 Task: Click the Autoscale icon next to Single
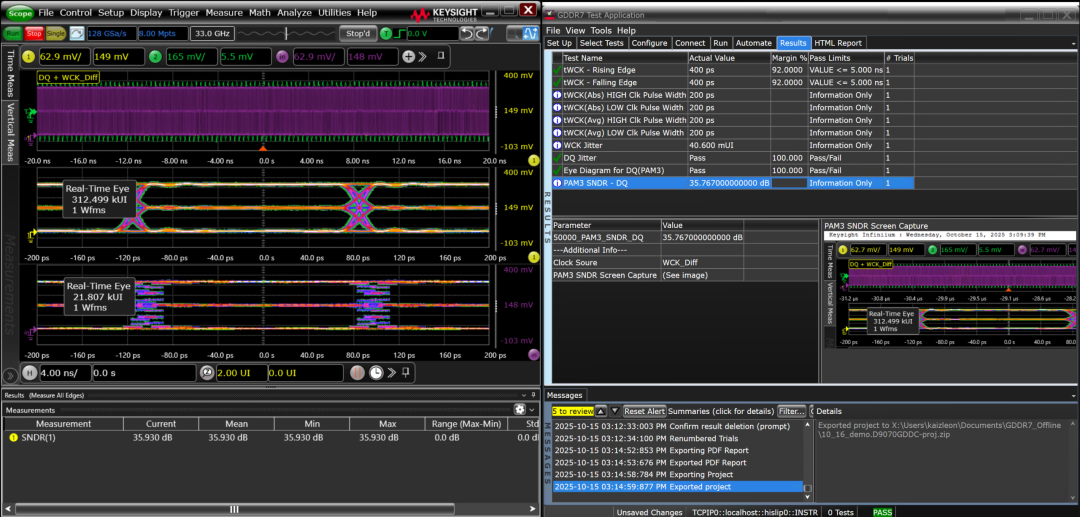coord(76,33)
